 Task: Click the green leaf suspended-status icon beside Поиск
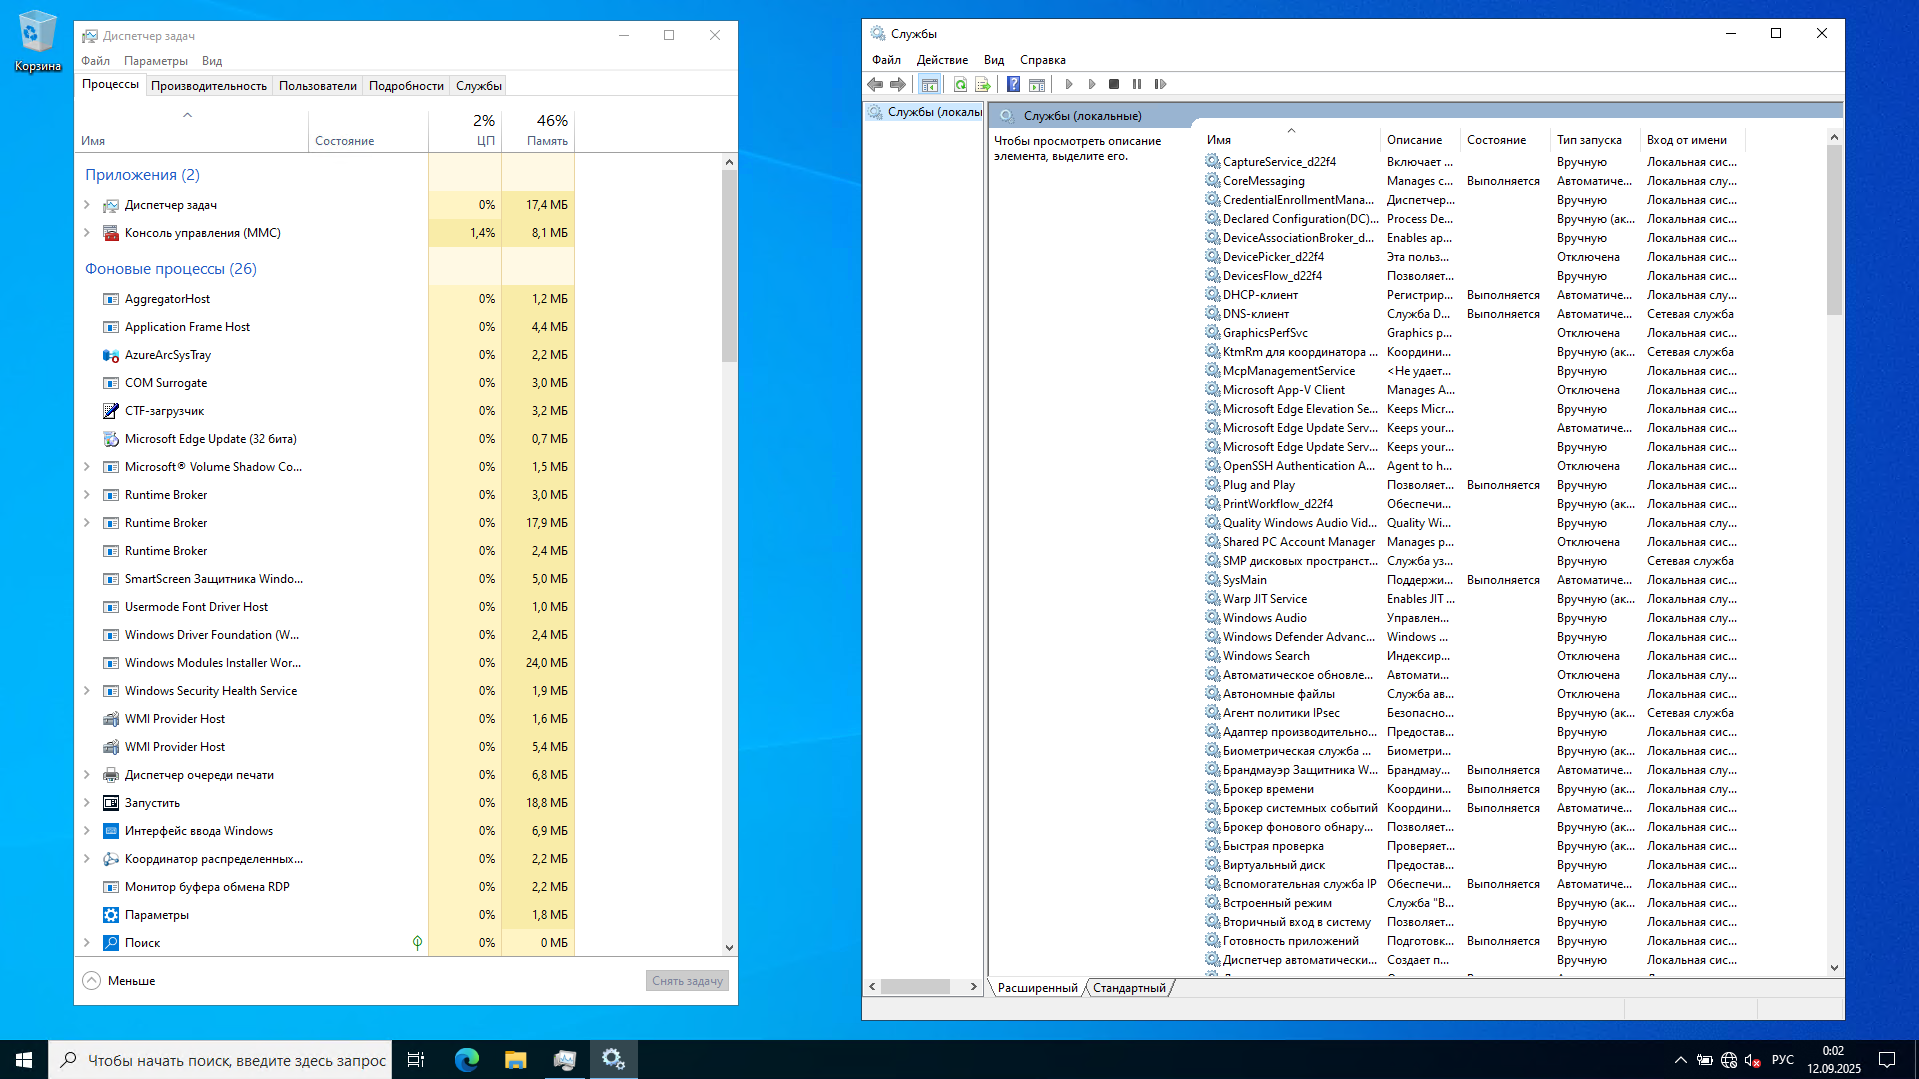[x=417, y=943]
